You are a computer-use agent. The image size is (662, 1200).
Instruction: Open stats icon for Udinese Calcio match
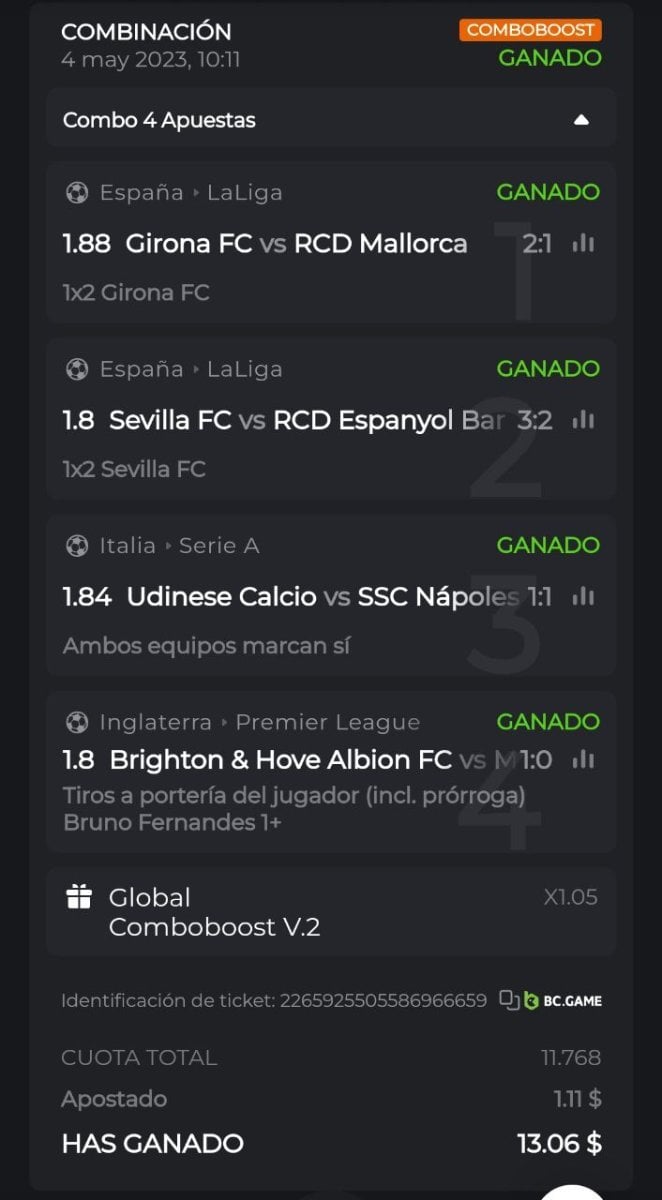click(583, 596)
